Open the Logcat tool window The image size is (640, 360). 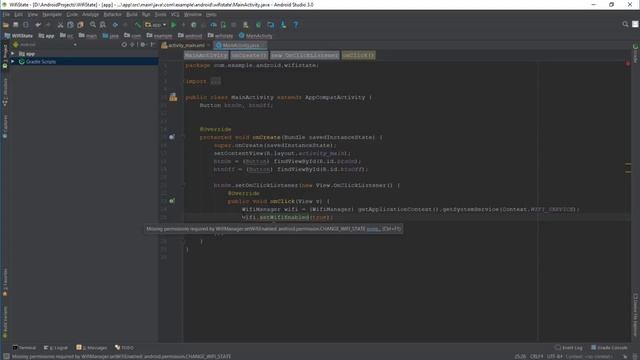pos(56,348)
